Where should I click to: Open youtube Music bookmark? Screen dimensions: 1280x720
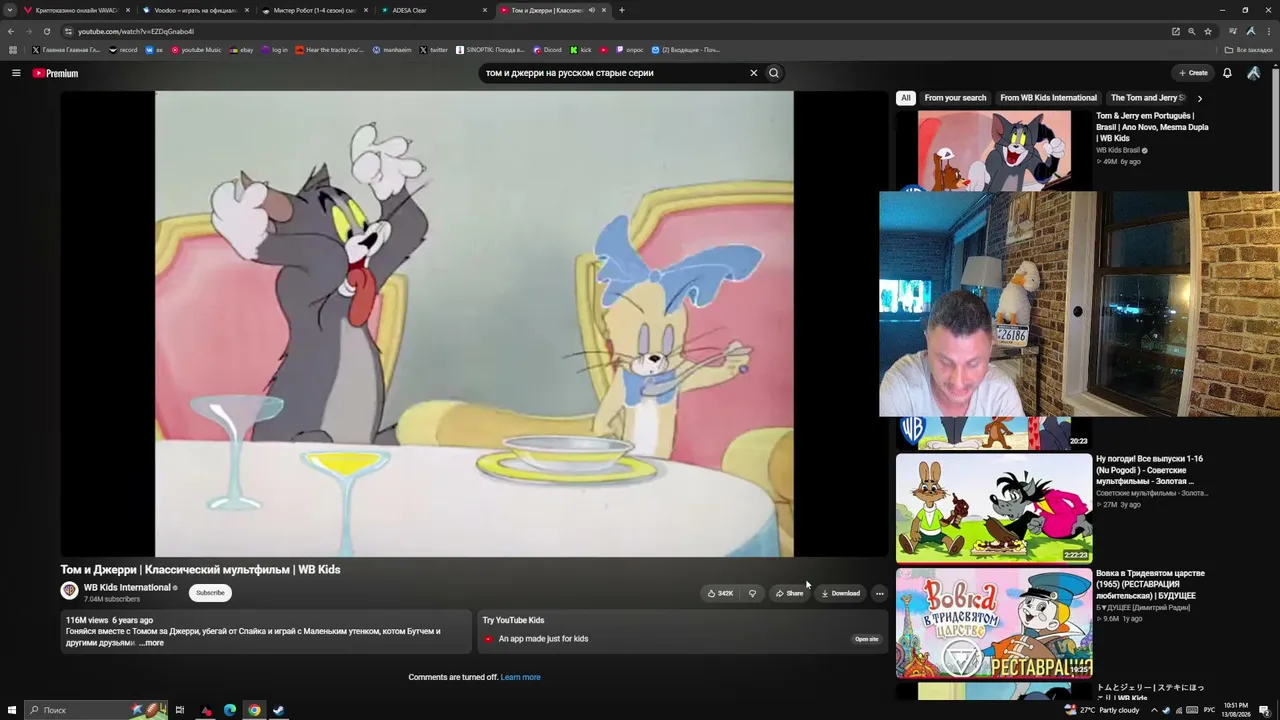pyautogui.click(x=196, y=50)
